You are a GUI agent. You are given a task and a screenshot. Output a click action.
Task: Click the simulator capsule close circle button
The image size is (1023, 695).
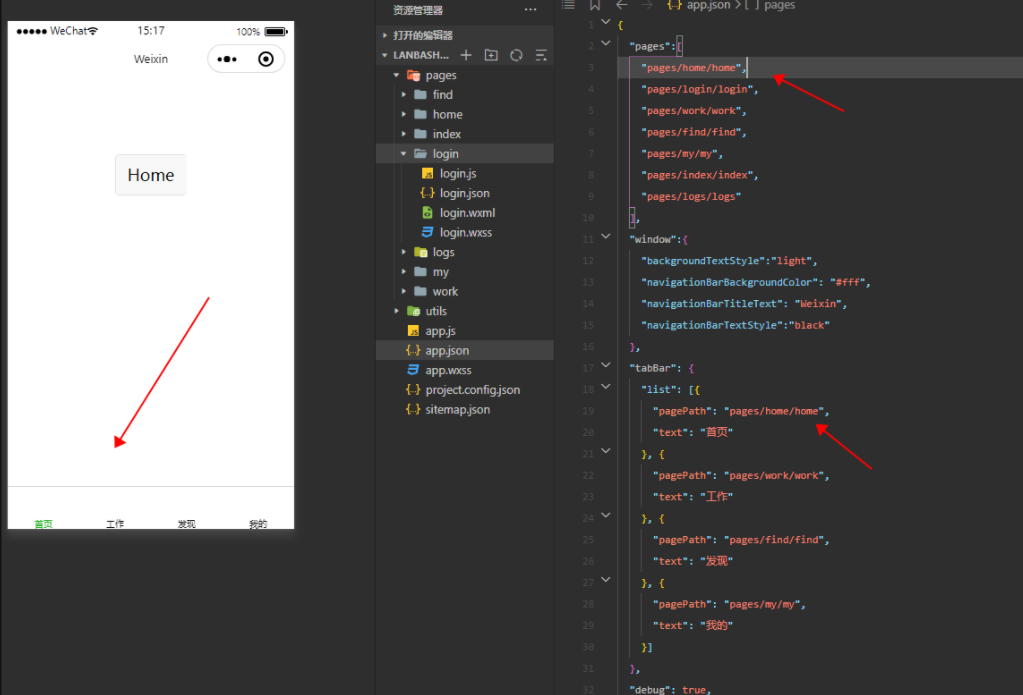click(x=266, y=59)
